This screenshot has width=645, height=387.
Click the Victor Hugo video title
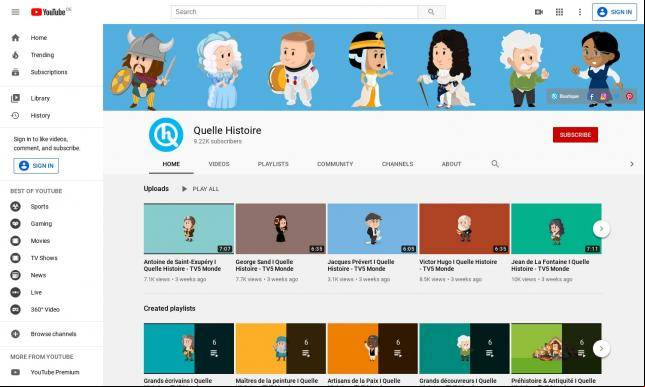pyautogui.click(x=458, y=265)
